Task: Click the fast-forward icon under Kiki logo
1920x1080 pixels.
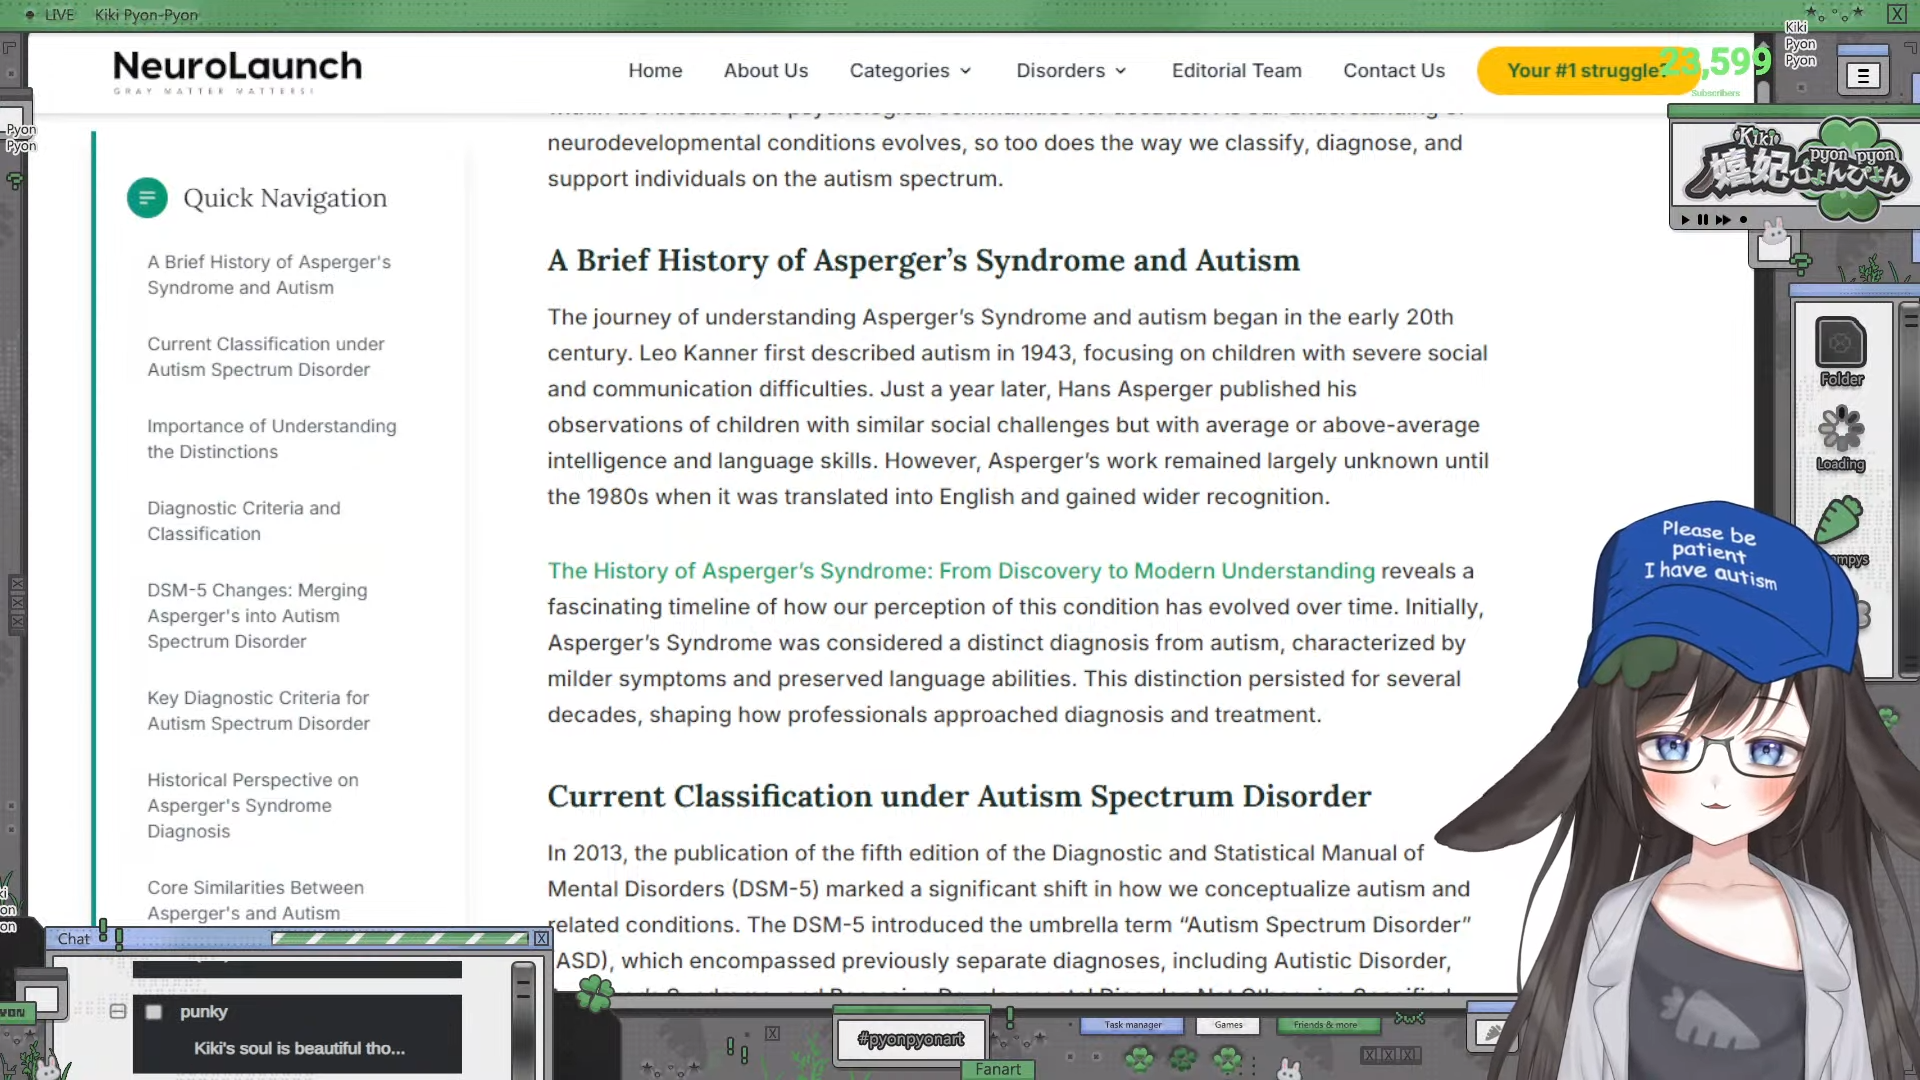Action: pos(1723,219)
